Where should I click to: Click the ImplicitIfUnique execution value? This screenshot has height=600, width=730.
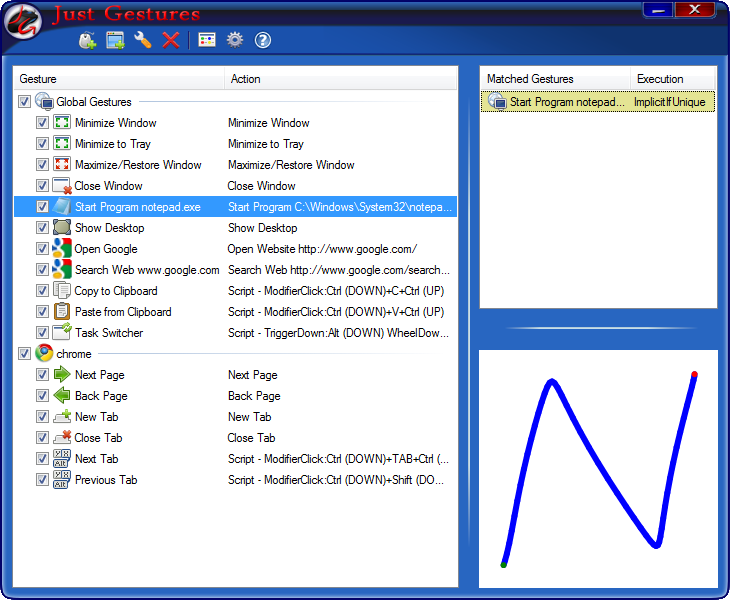[669, 102]
